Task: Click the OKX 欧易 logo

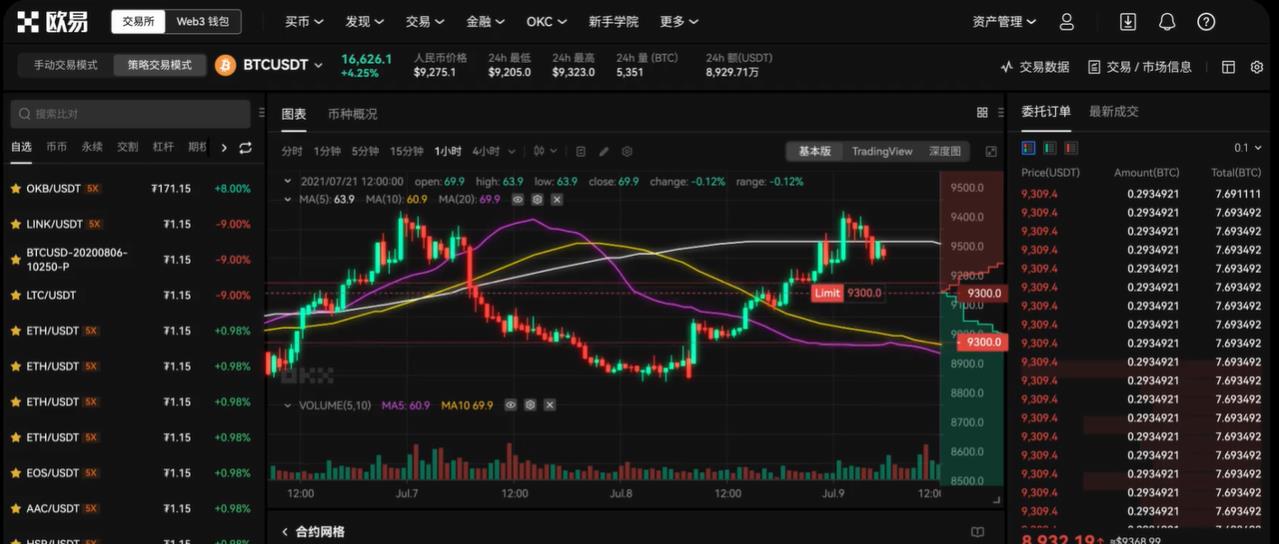Action: coord(52,21)
